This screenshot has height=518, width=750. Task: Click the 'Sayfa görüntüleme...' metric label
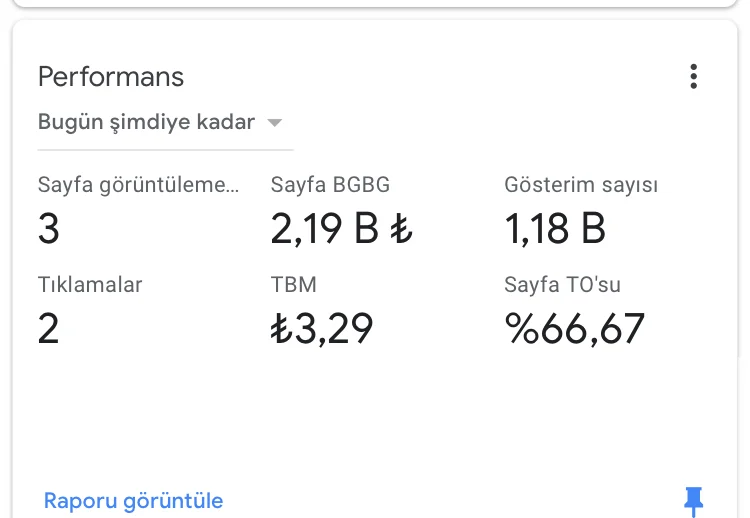point(138,185)
